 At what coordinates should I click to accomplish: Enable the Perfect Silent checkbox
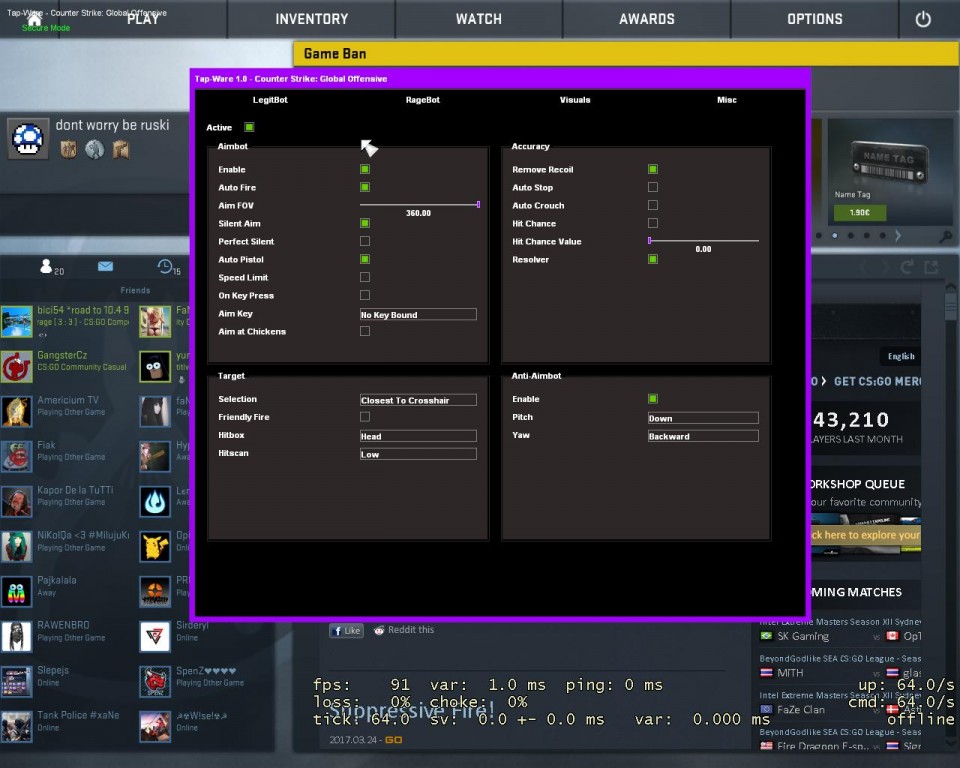point(365,241)
